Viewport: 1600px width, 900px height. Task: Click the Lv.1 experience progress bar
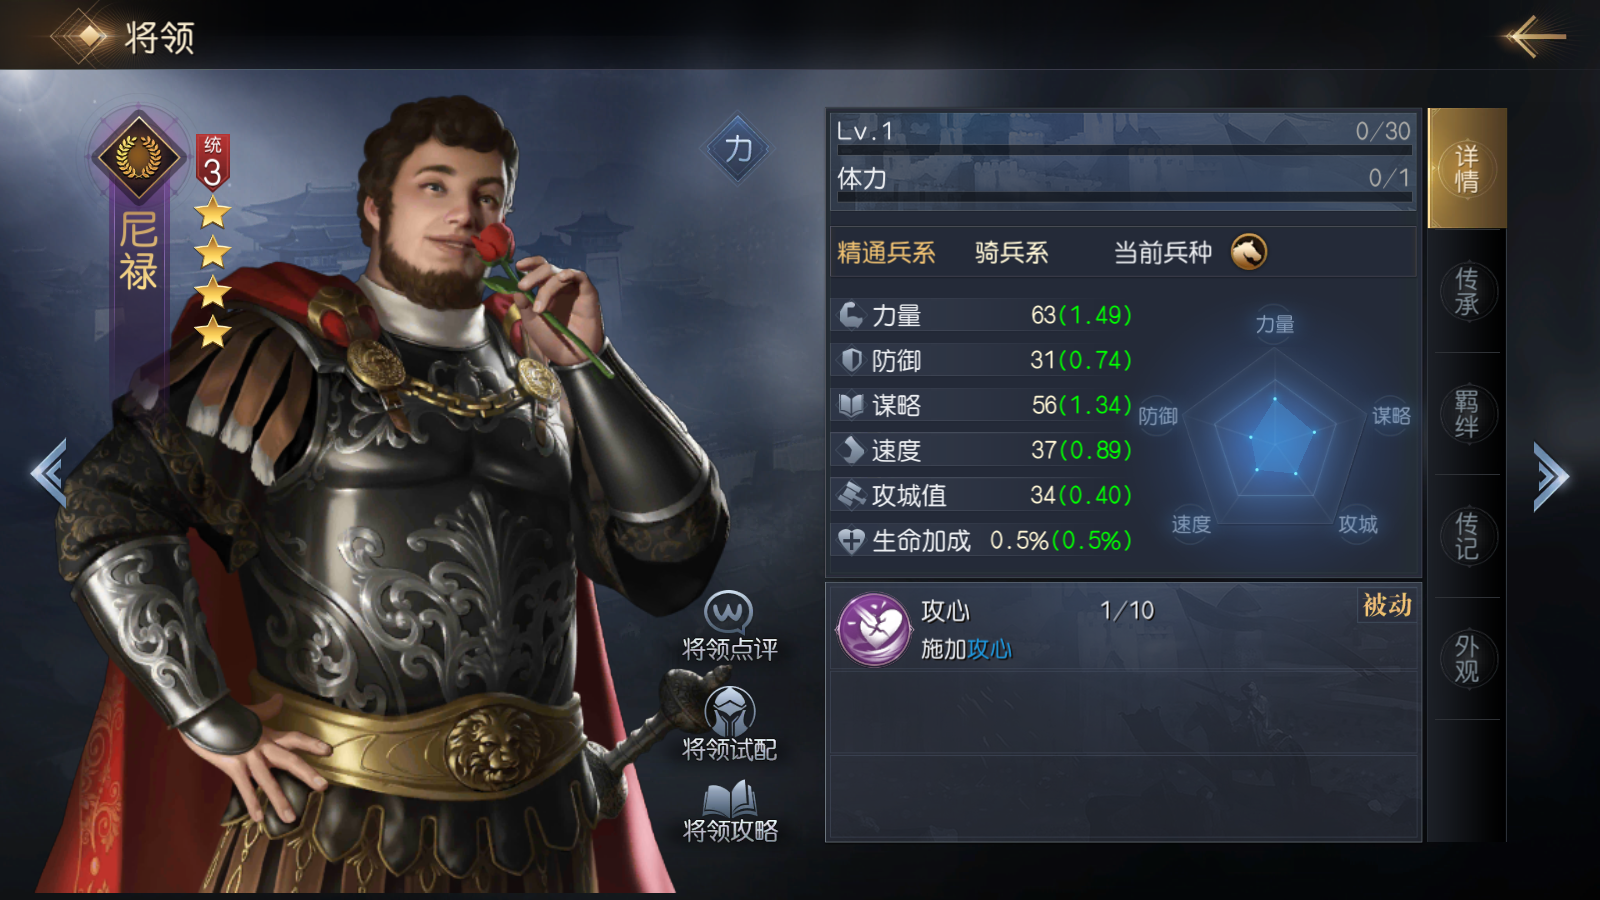(1124, 150)
